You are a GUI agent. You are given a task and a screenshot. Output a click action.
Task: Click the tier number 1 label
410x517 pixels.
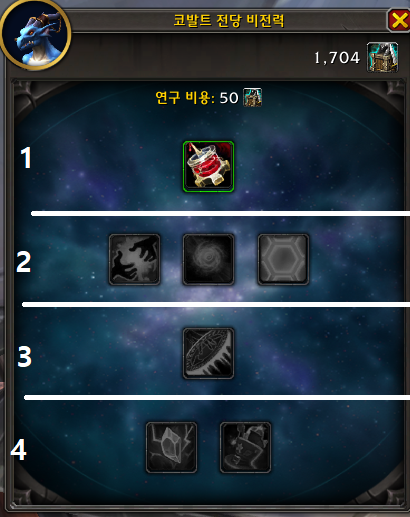tap(26, 158)
